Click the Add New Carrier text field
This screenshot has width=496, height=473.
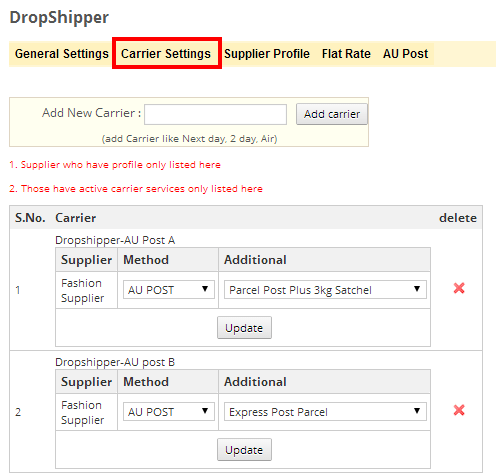(x=215, y=114)
